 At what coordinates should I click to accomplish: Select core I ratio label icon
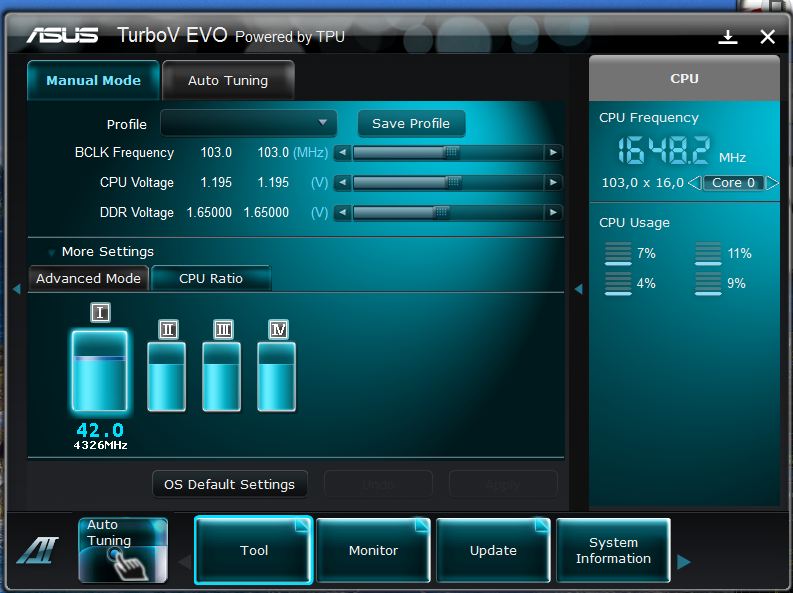click(100, 312)
